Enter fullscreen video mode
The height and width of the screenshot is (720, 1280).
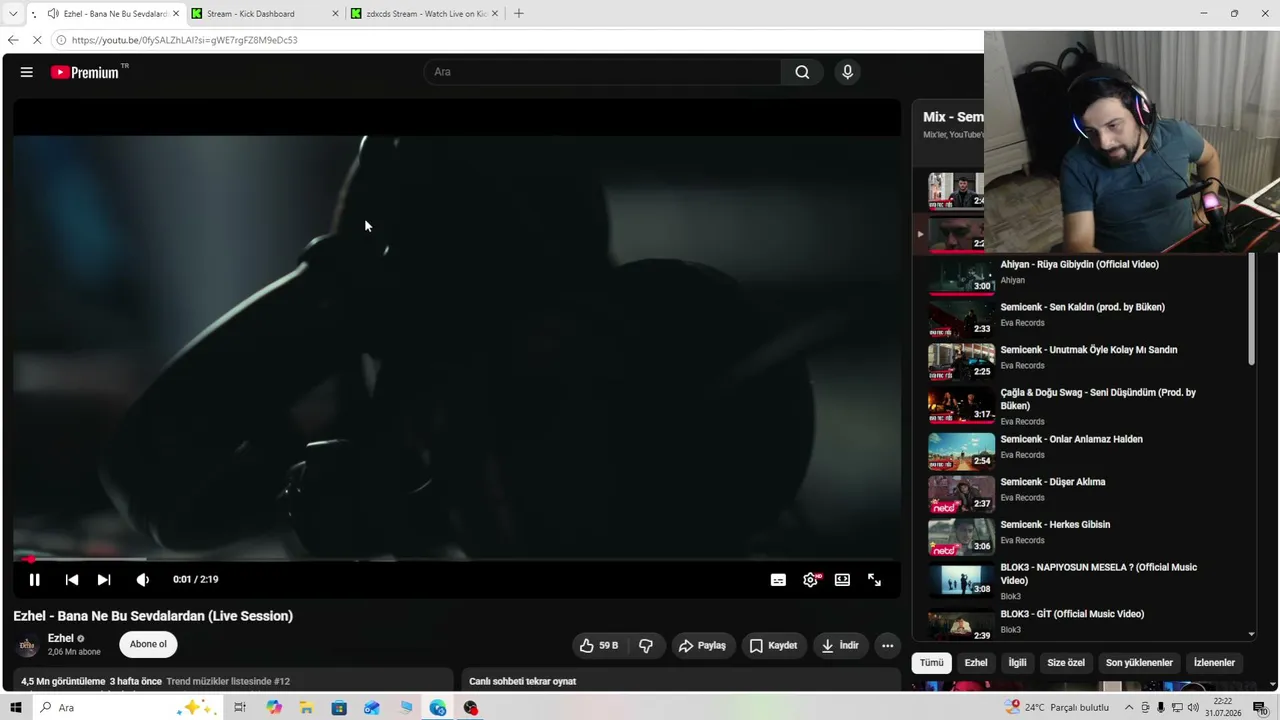[874, 580]
